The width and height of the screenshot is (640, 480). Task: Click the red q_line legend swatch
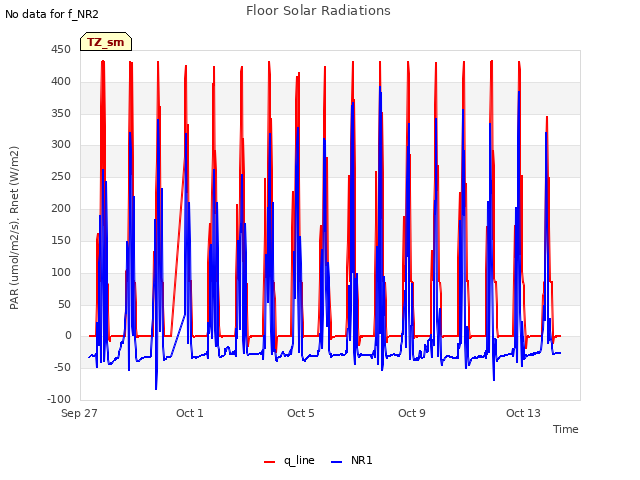[269, 462]
